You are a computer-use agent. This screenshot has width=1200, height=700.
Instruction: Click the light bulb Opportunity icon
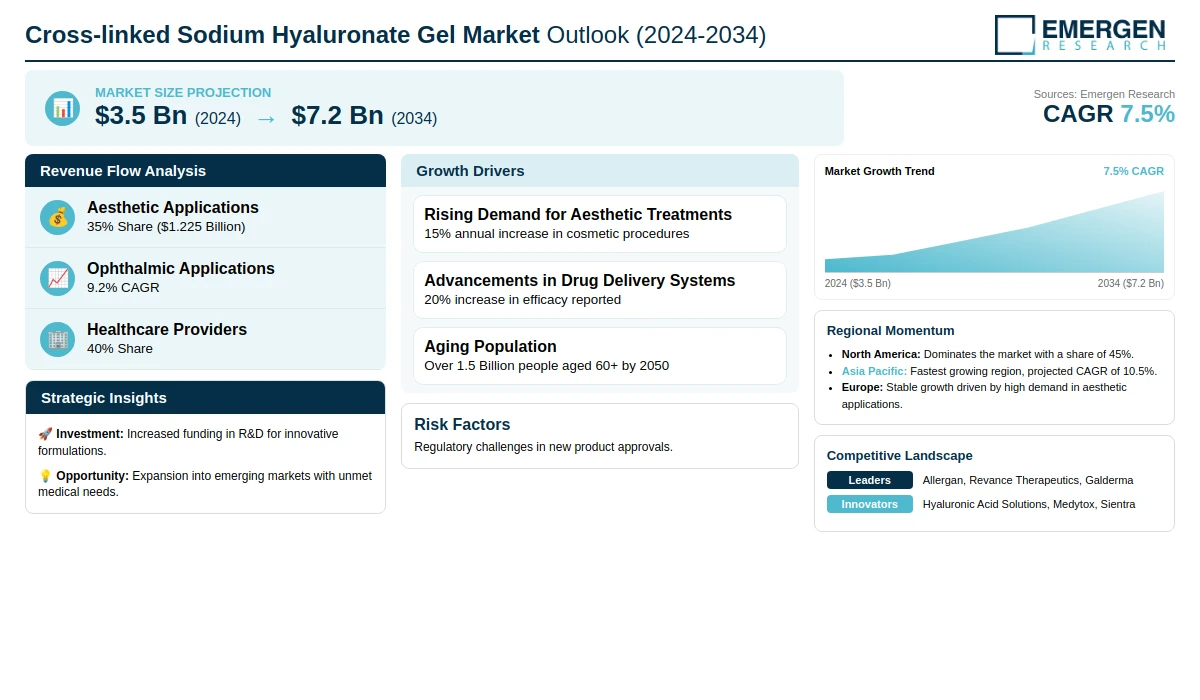coord(45,476)
